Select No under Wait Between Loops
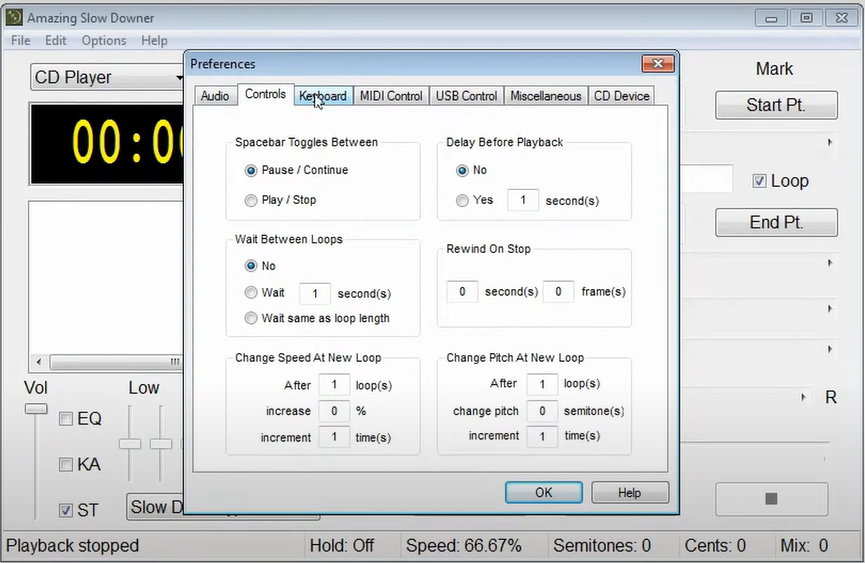The image size is (865, 563). [251, 266]
